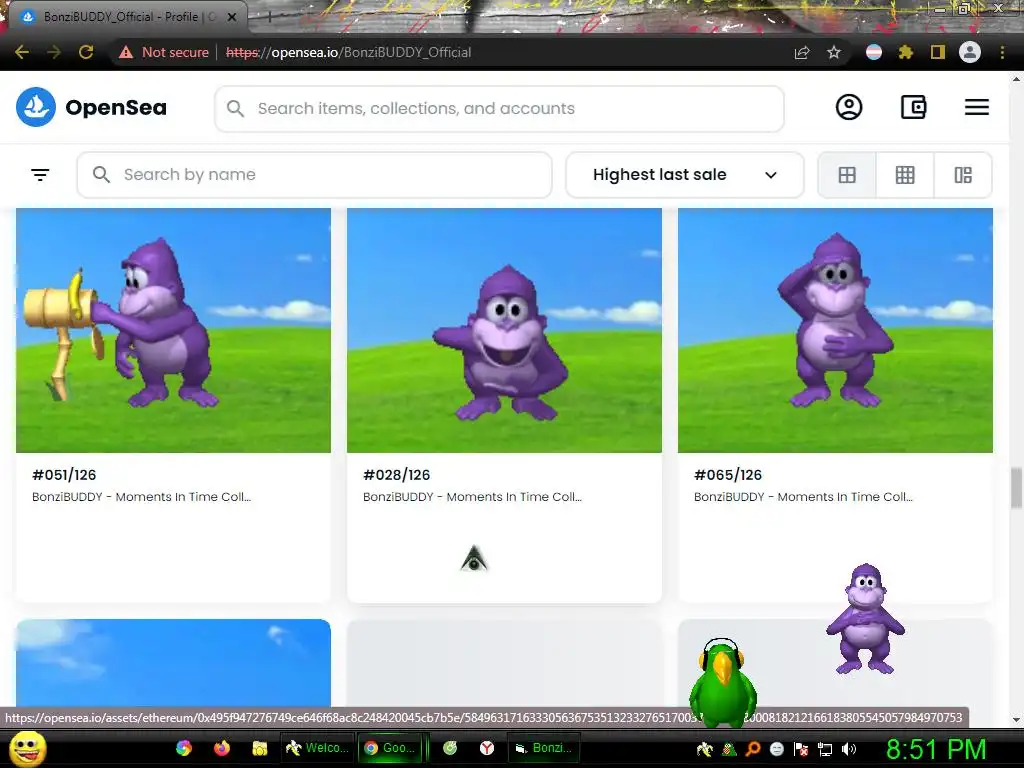
Task: Click the #028/126 title text
Action: pyautogui.click(x=396, y=475)
